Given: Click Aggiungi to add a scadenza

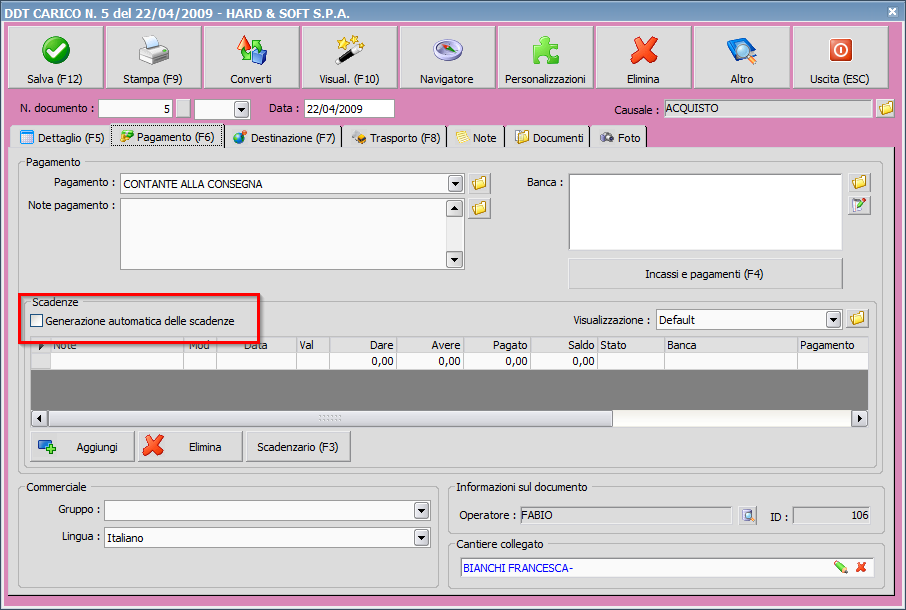Looking at the screenshot, I should pyautogui.click(x=82, y=447).
